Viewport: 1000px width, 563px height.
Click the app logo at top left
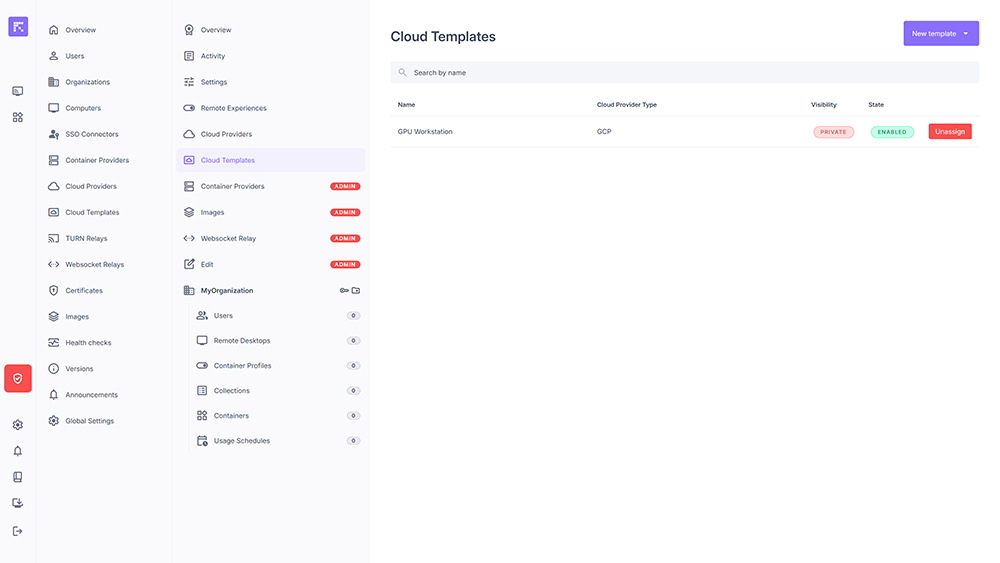(18, 27)
